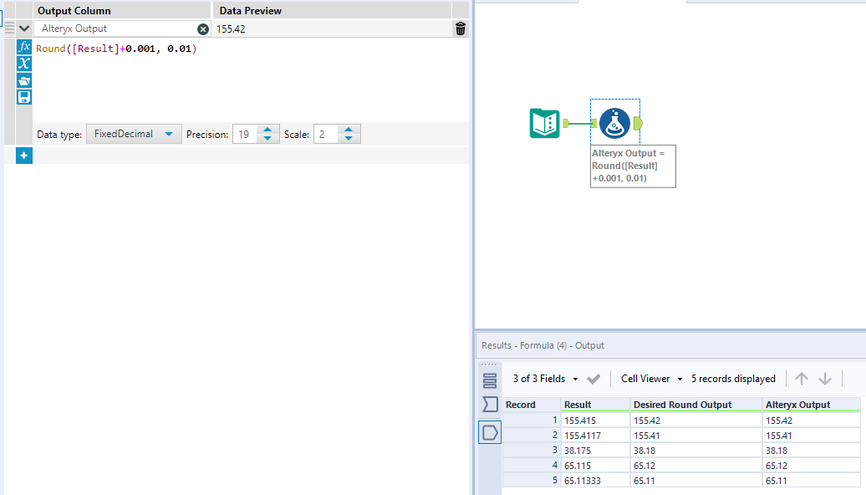Image resolution: width=866 pixels, height=495 pixels.
Task: Go to previous record with up arrow
Action: 801,379
